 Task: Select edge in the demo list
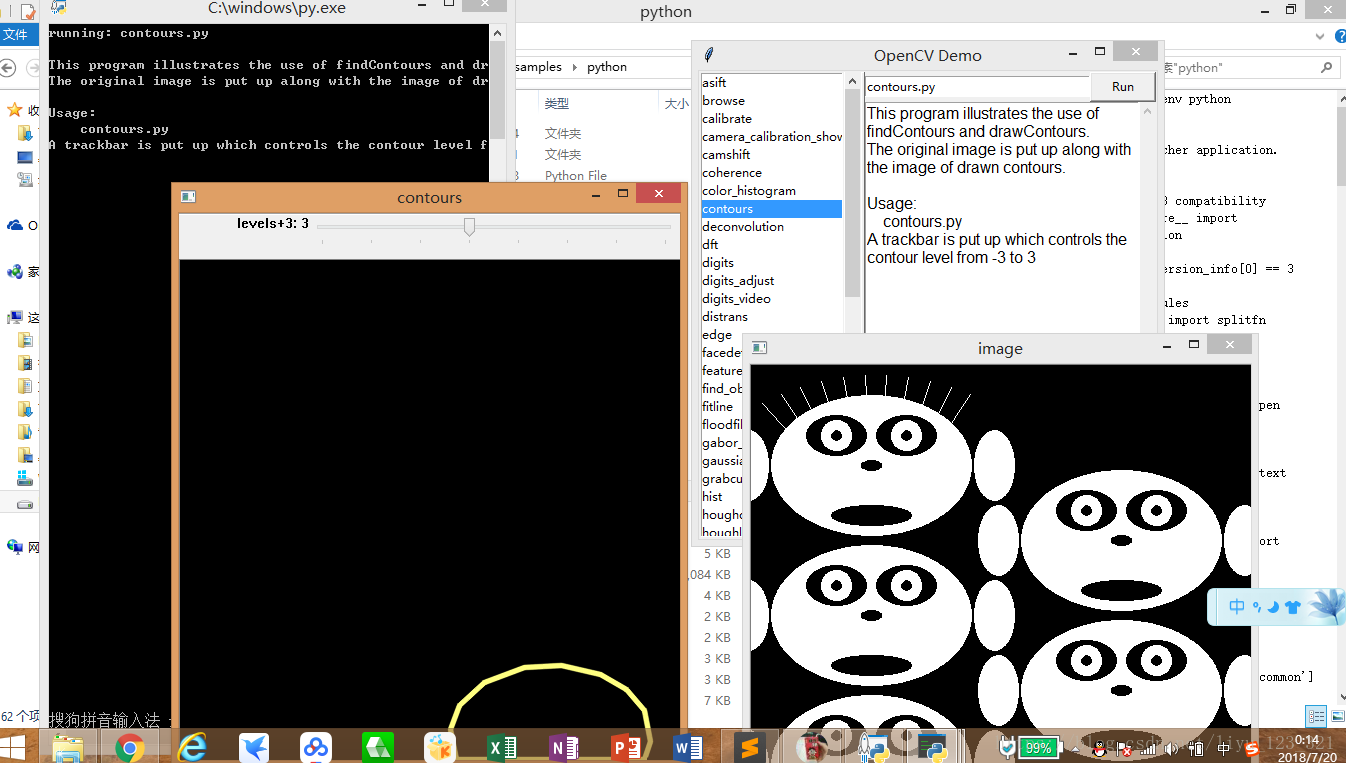[x=717, y=335]
